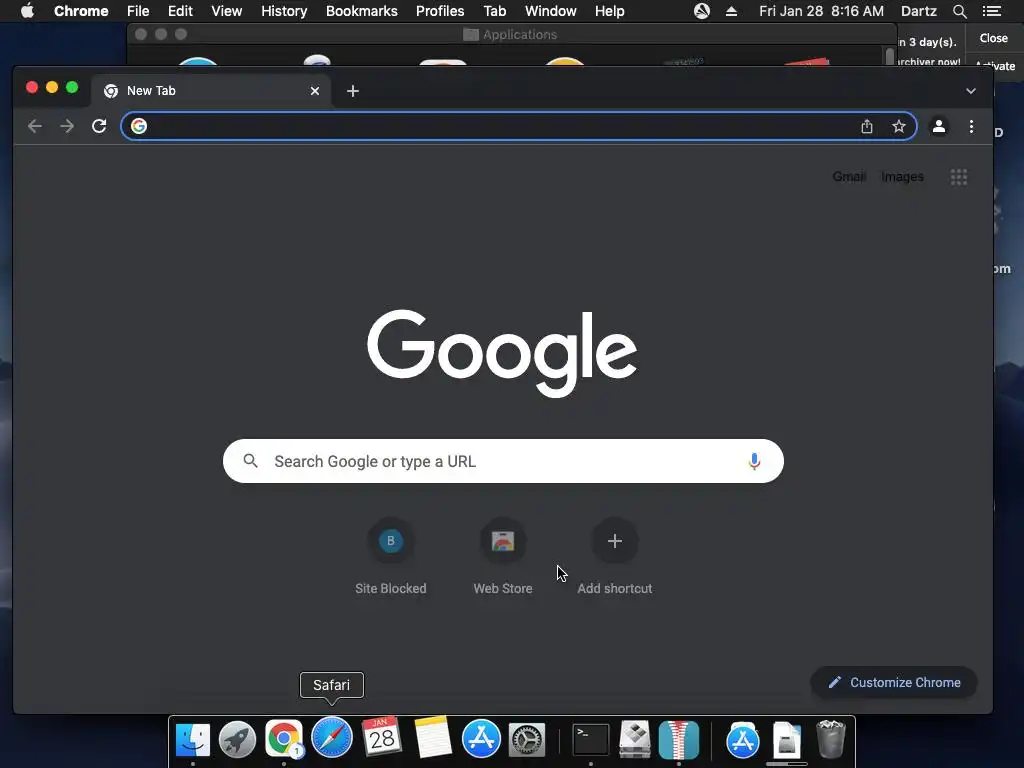Open the Trash in the Dock
Image resolution: width=1024 pixels, height=768 pixels.
[x=831, y=739]
